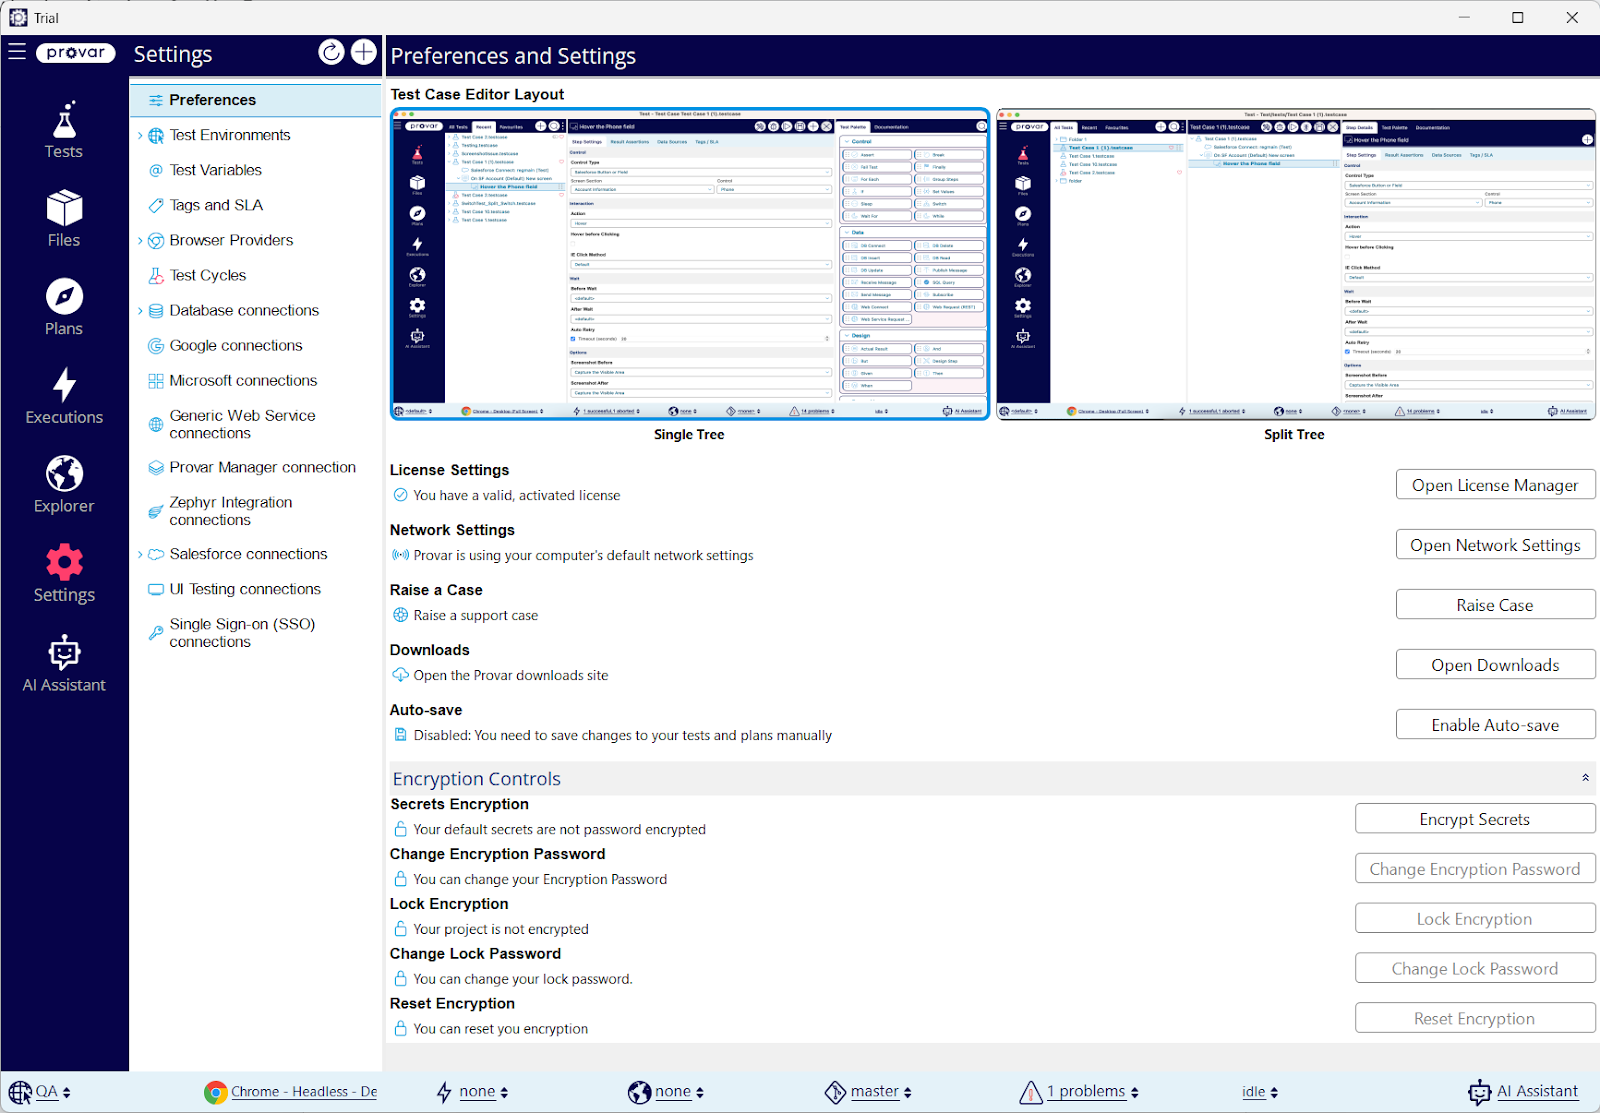Click Open Network Settings button
The image size is (1600, 1113).
pyautogui.click(x=1495, y=545)
